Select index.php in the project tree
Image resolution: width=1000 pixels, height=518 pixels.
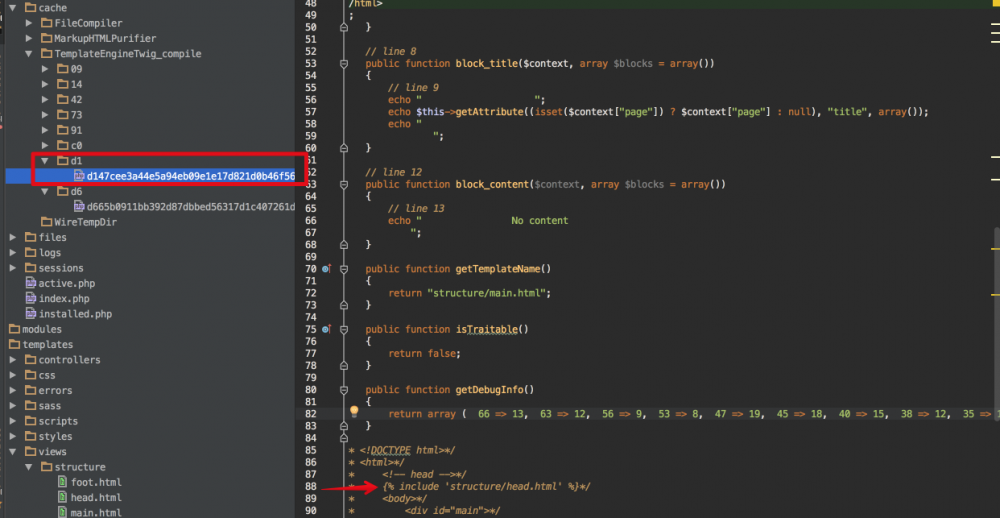tap(63, 299)
